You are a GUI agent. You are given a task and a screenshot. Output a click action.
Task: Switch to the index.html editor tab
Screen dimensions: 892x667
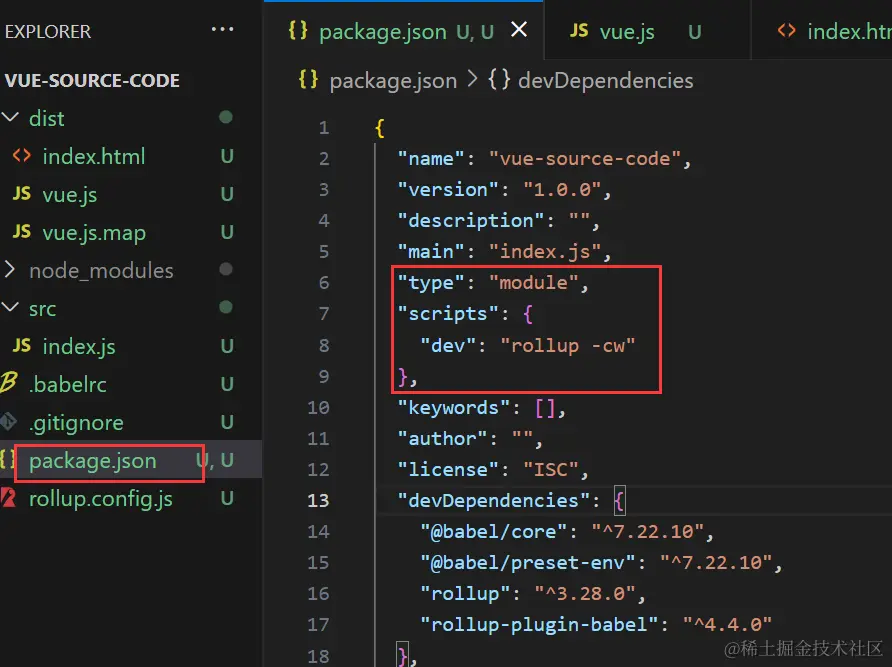click(822, 31)
